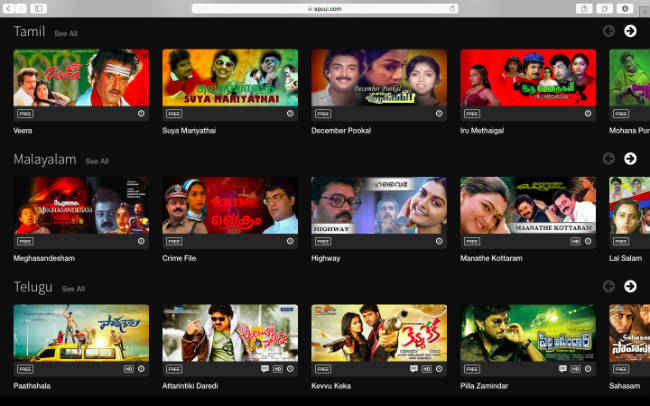Click the clock icon on Pilla Zamindar card
The height and width of the screenshot is (406, 650).
pyautogui.click(x=588, y=369)
